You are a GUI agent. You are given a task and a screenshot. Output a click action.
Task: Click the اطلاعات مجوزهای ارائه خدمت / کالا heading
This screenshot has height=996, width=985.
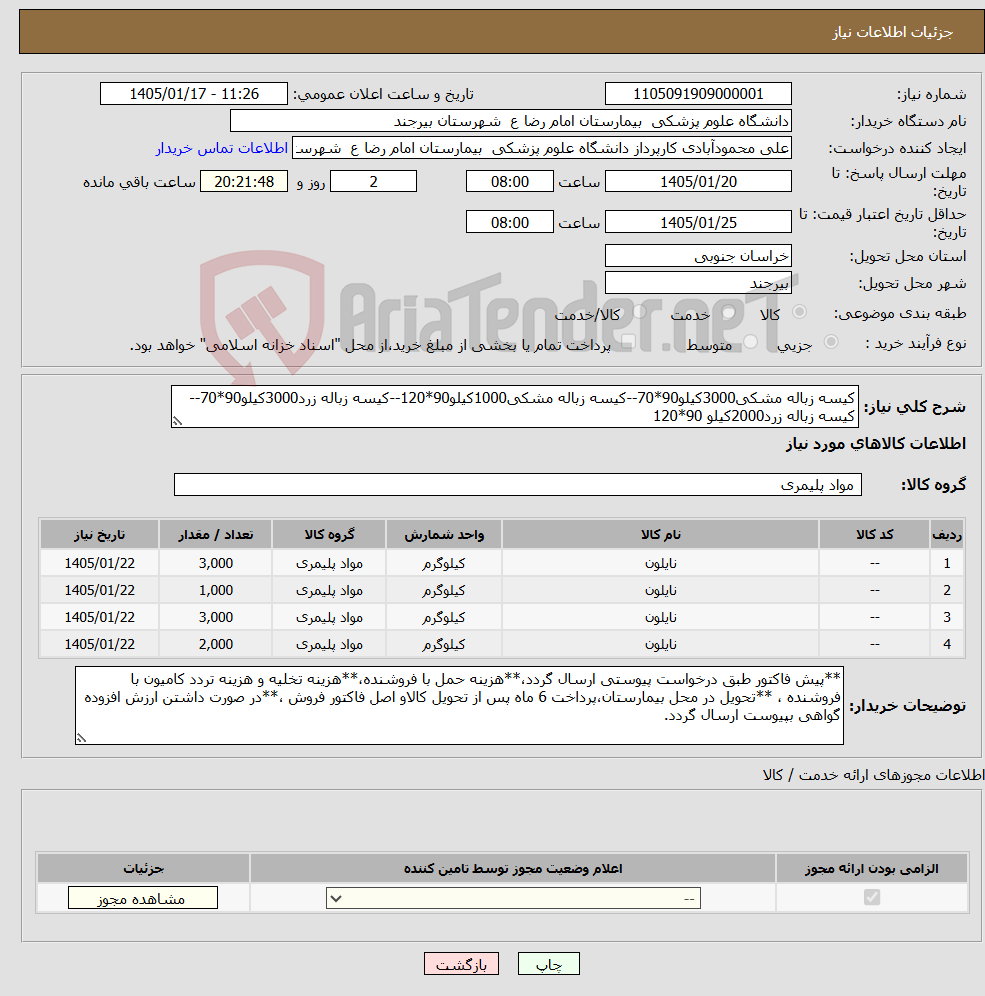pyautogui.click(x=873, y=775)
